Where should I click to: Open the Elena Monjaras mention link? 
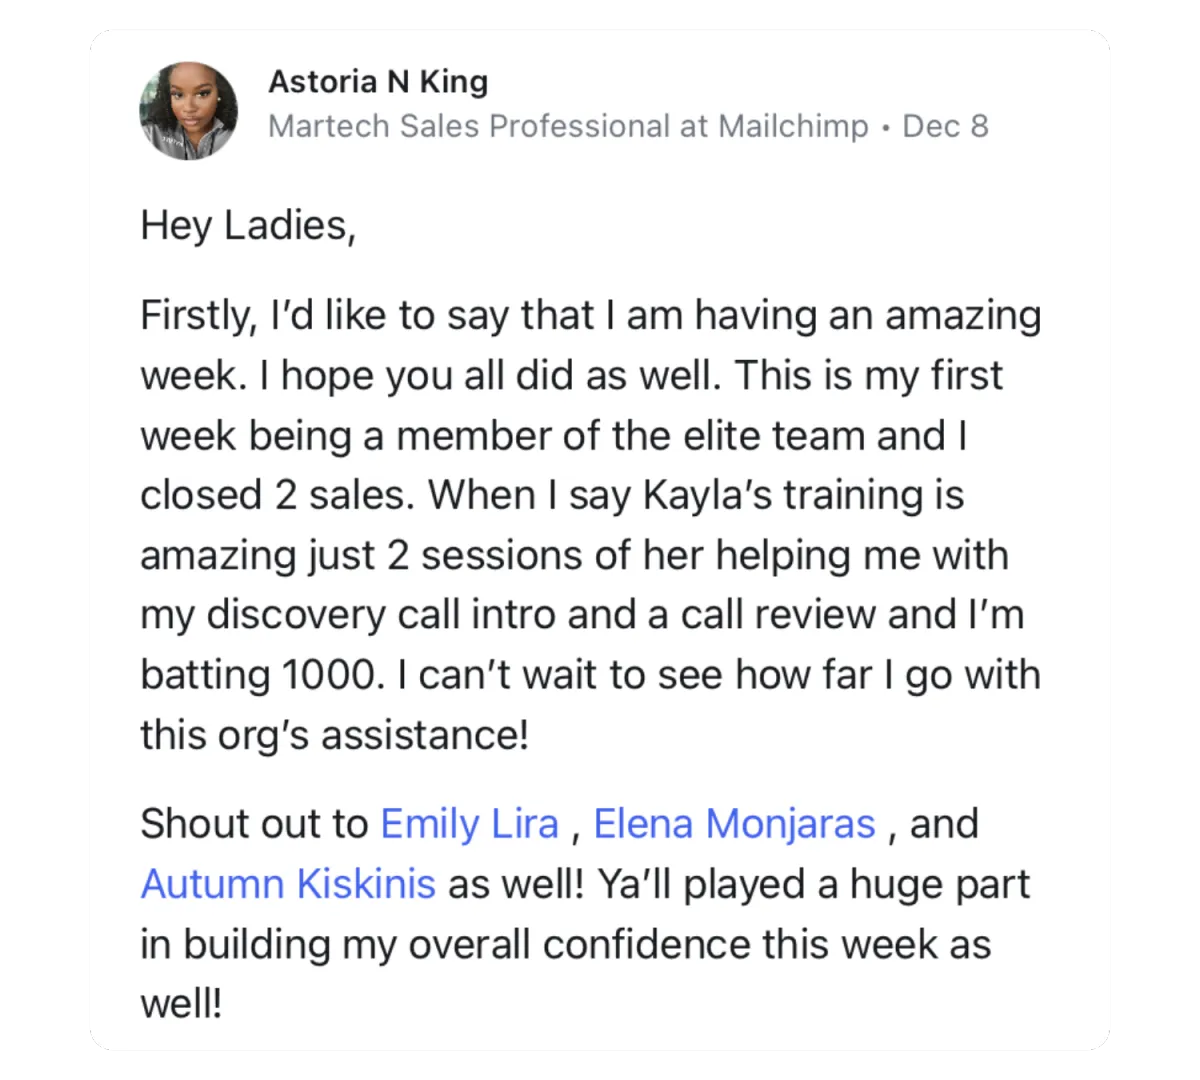pos(734,824)
